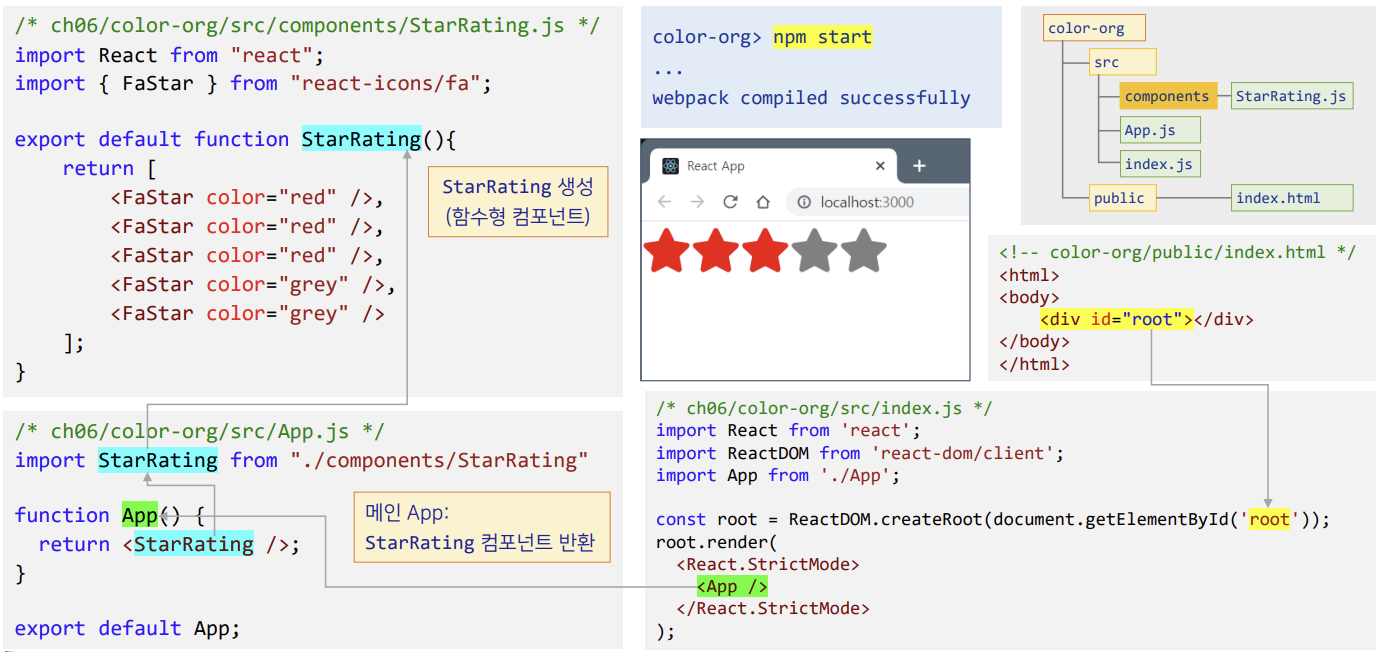
Task: Click the highlighted <App /> in index.js
Action: point(732,587)
